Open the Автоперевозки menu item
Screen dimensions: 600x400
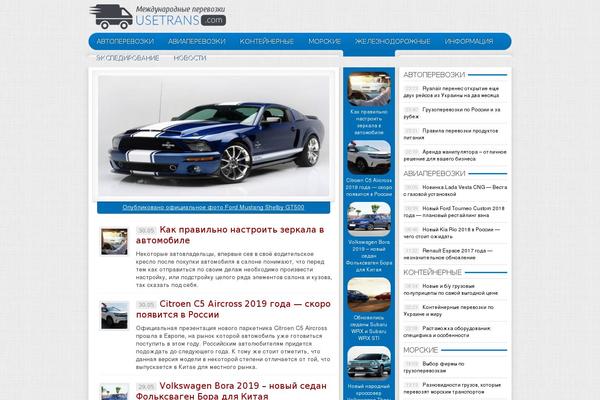pos(125,41)
